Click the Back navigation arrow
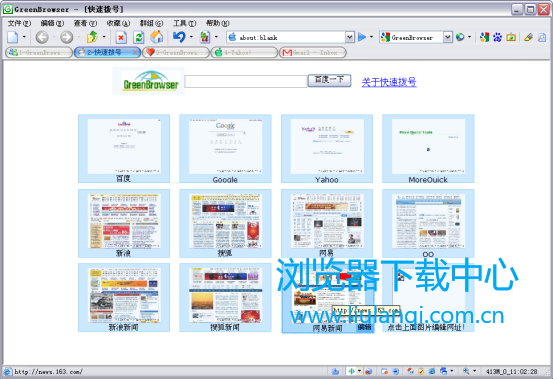 point(42,37)
